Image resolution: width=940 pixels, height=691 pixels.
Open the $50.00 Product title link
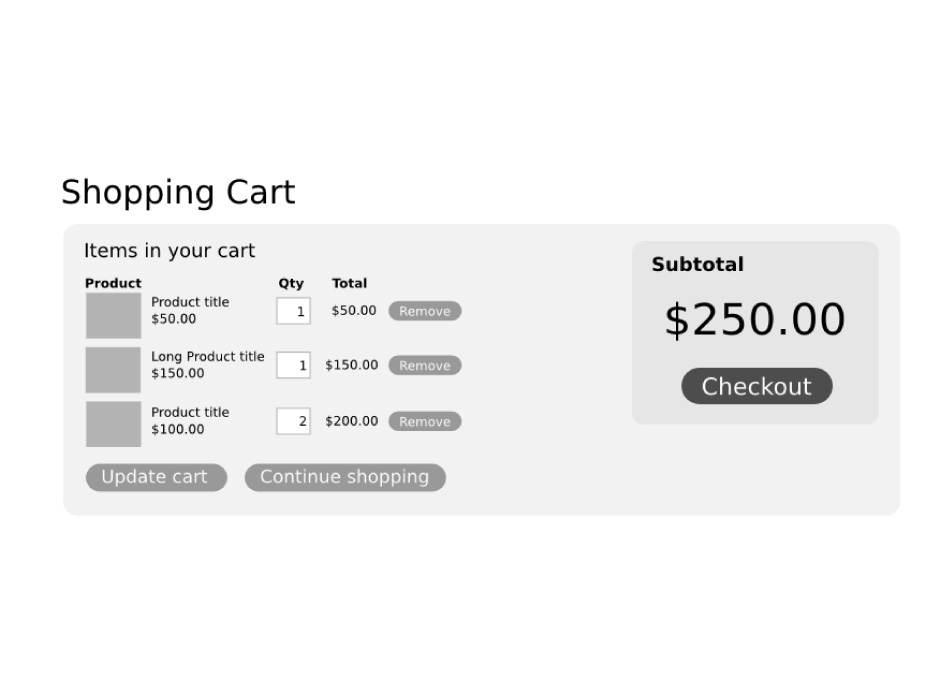pyautogui.click(x=190, y=302)
